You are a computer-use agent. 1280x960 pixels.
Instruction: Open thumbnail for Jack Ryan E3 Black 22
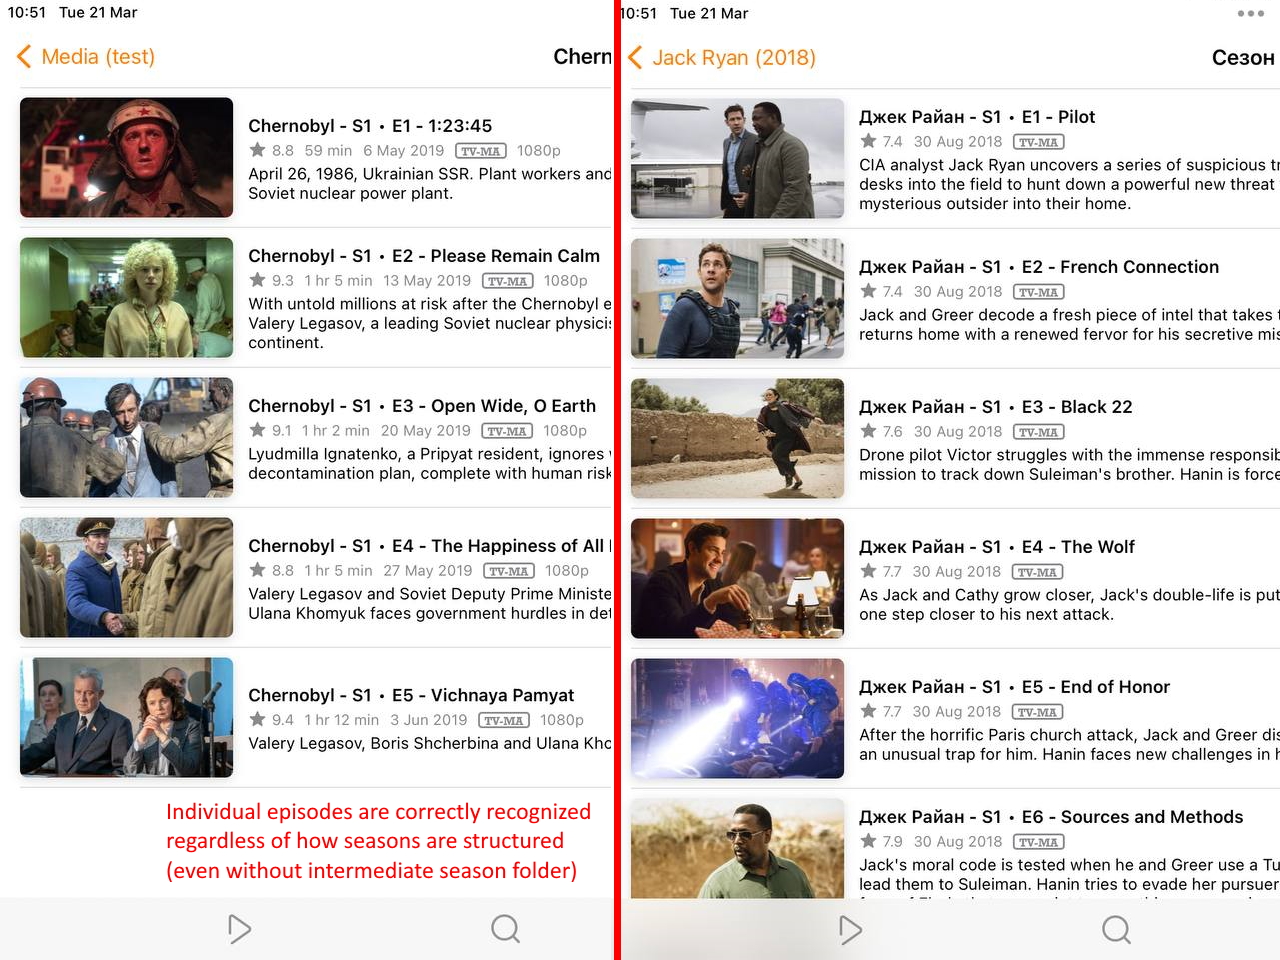(738, 438)
